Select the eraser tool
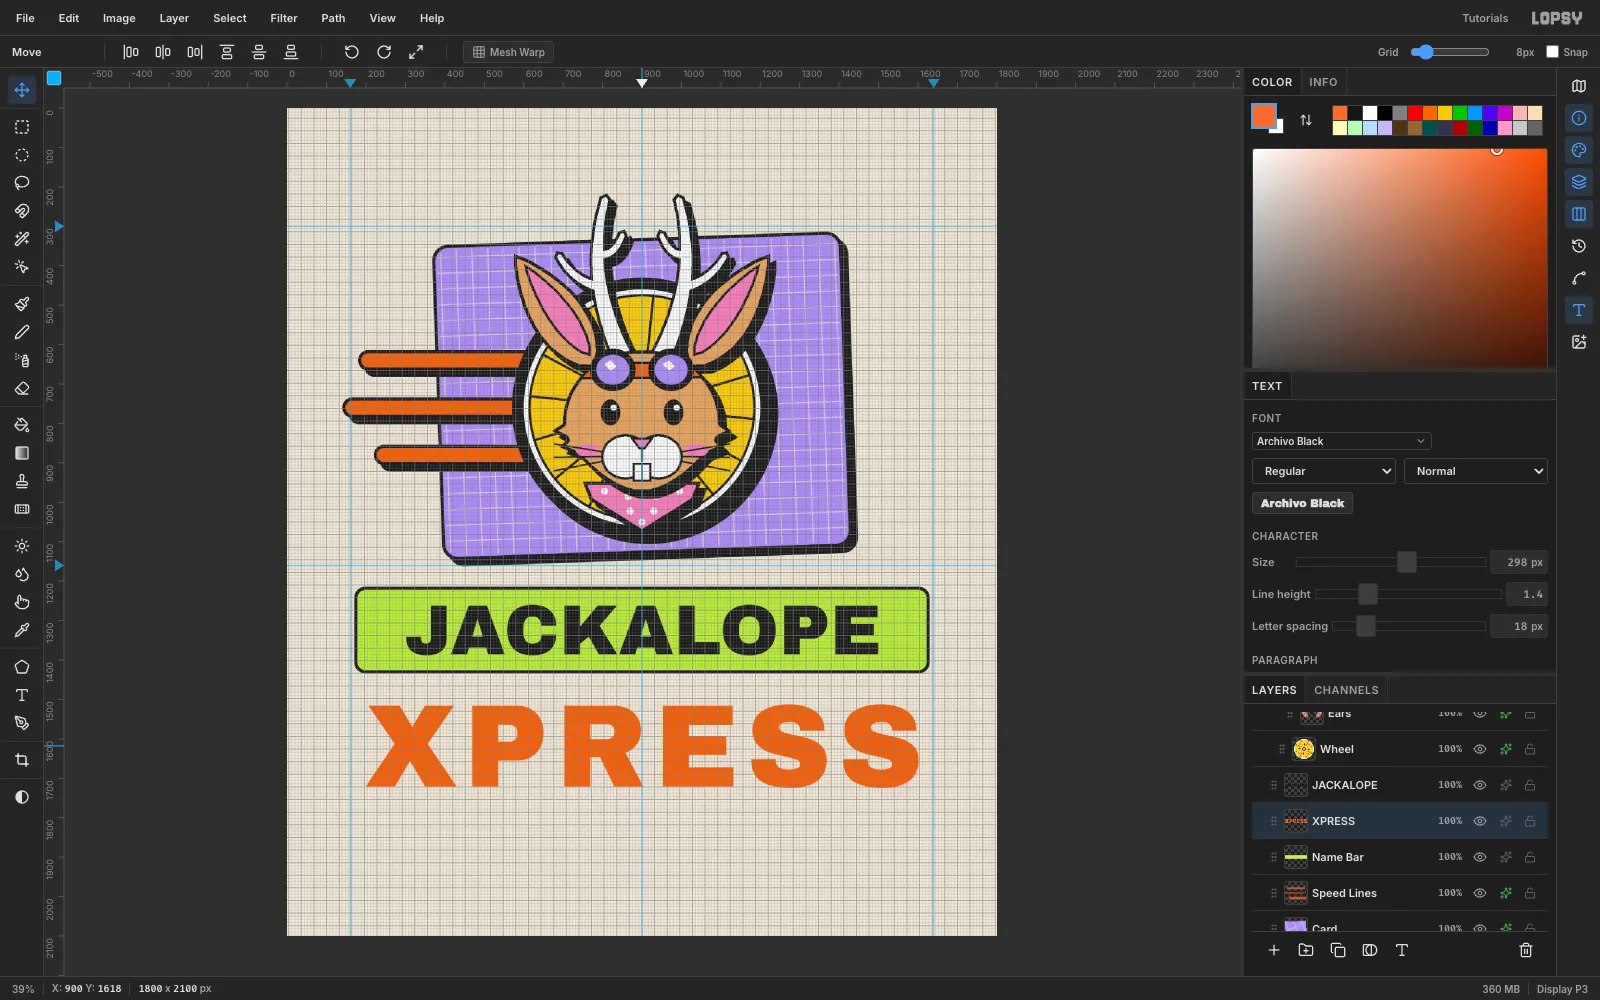The height and width of the screenshot is (1000, 1600). click(x=22, y=388)
